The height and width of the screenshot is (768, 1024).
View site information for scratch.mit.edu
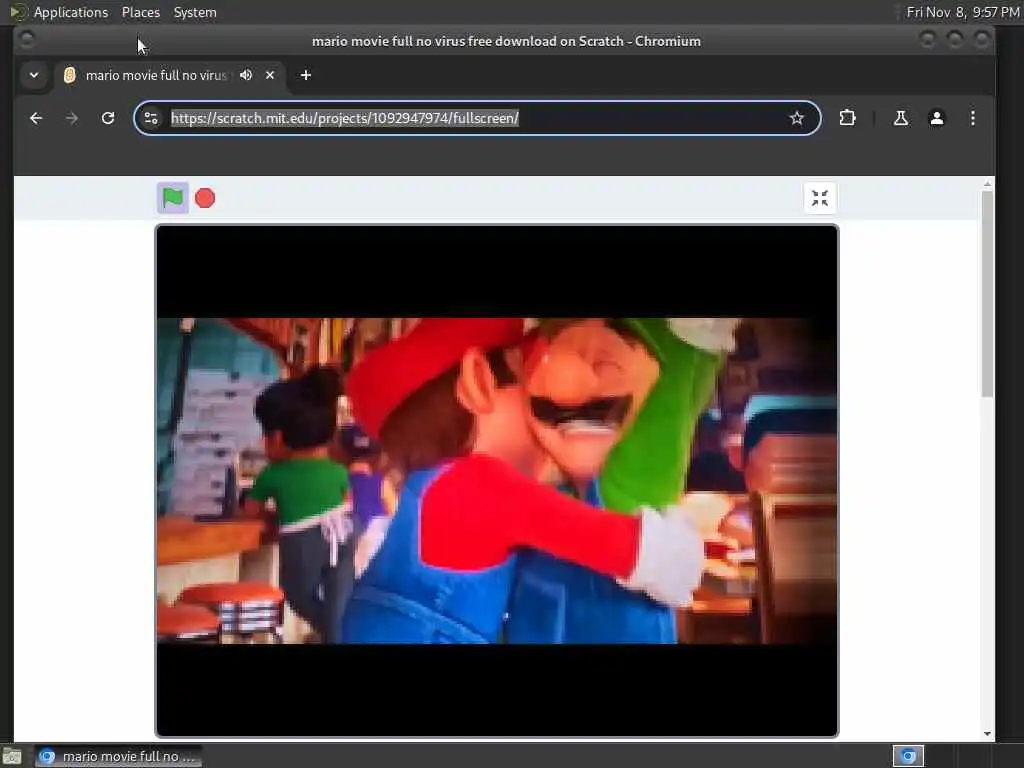pyautogui.click(x=151, y=118)
